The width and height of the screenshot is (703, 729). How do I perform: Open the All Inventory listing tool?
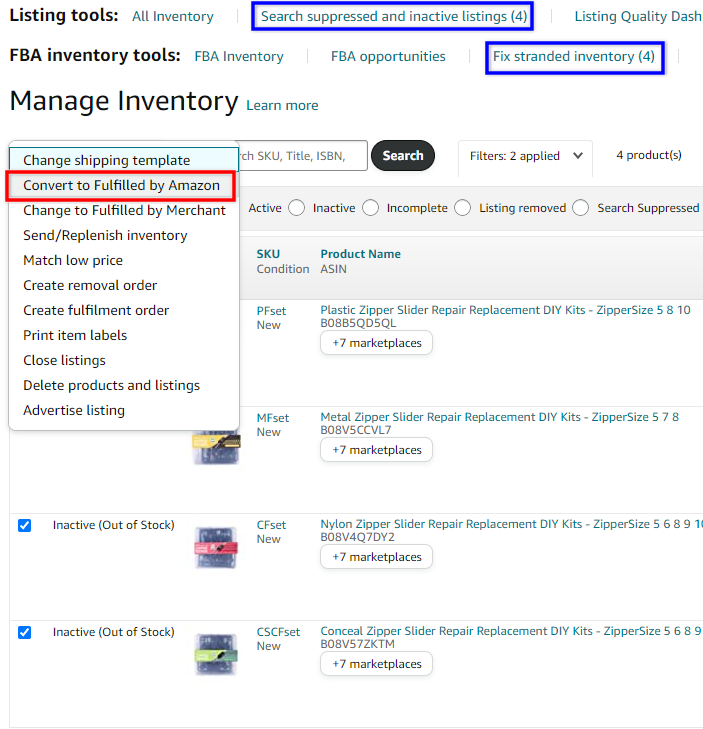(172, 16)
